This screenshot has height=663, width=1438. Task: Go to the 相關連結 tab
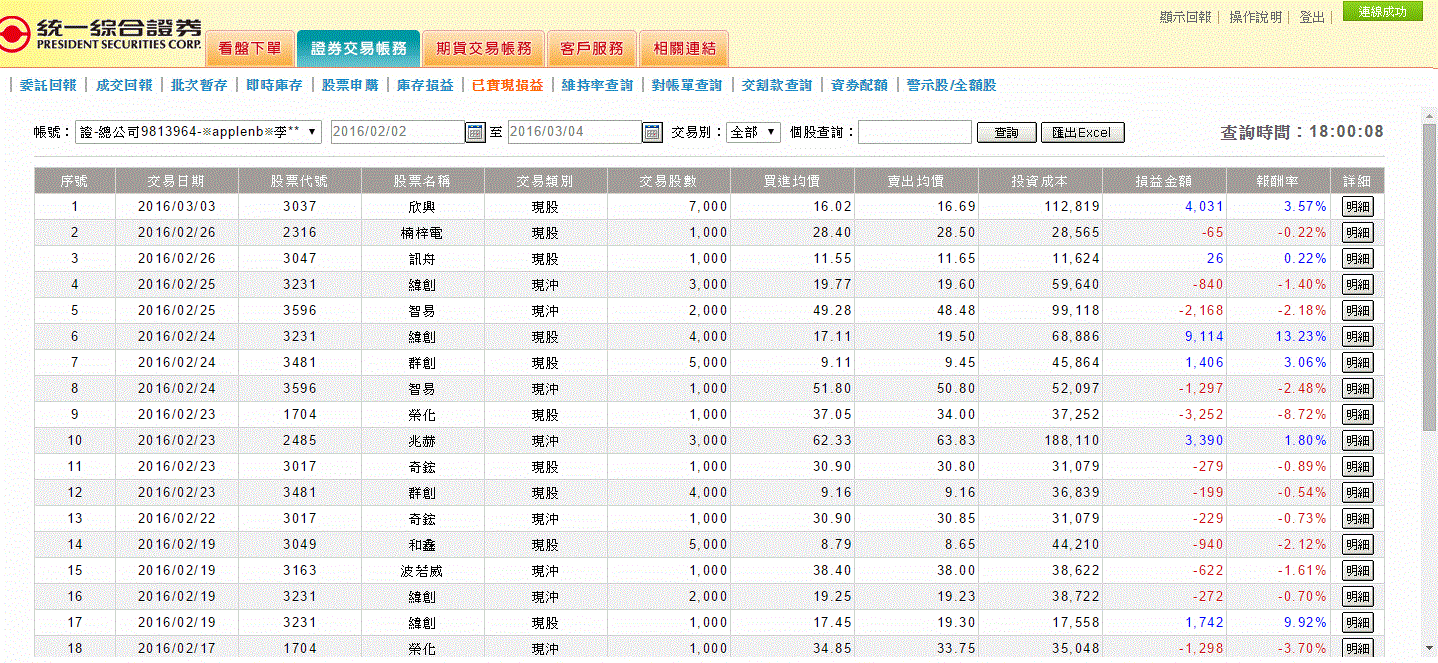[x=684, y=48]
